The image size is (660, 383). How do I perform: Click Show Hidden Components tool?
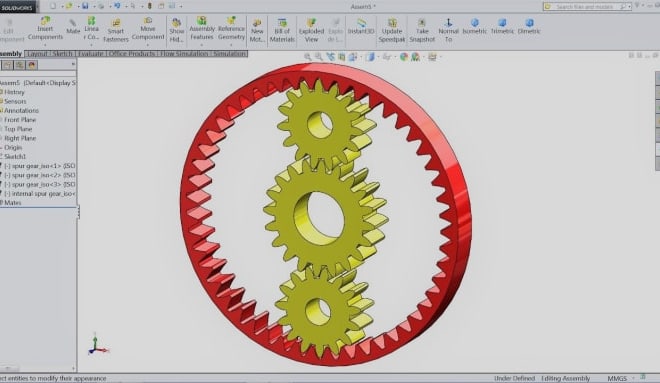point(176,30)
